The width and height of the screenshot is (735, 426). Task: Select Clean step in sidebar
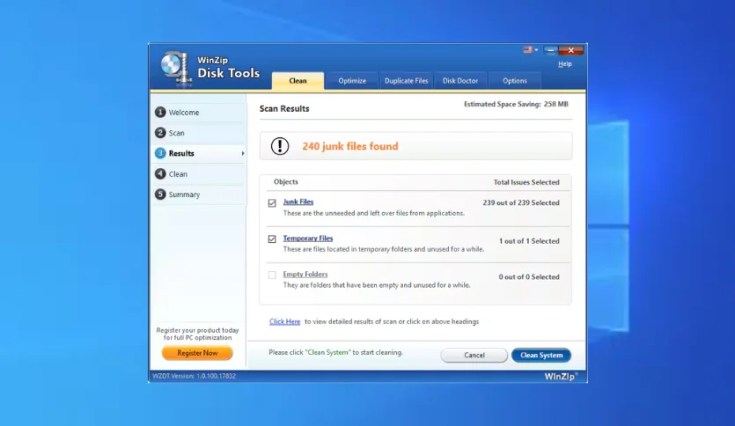[x=198, y=174]
